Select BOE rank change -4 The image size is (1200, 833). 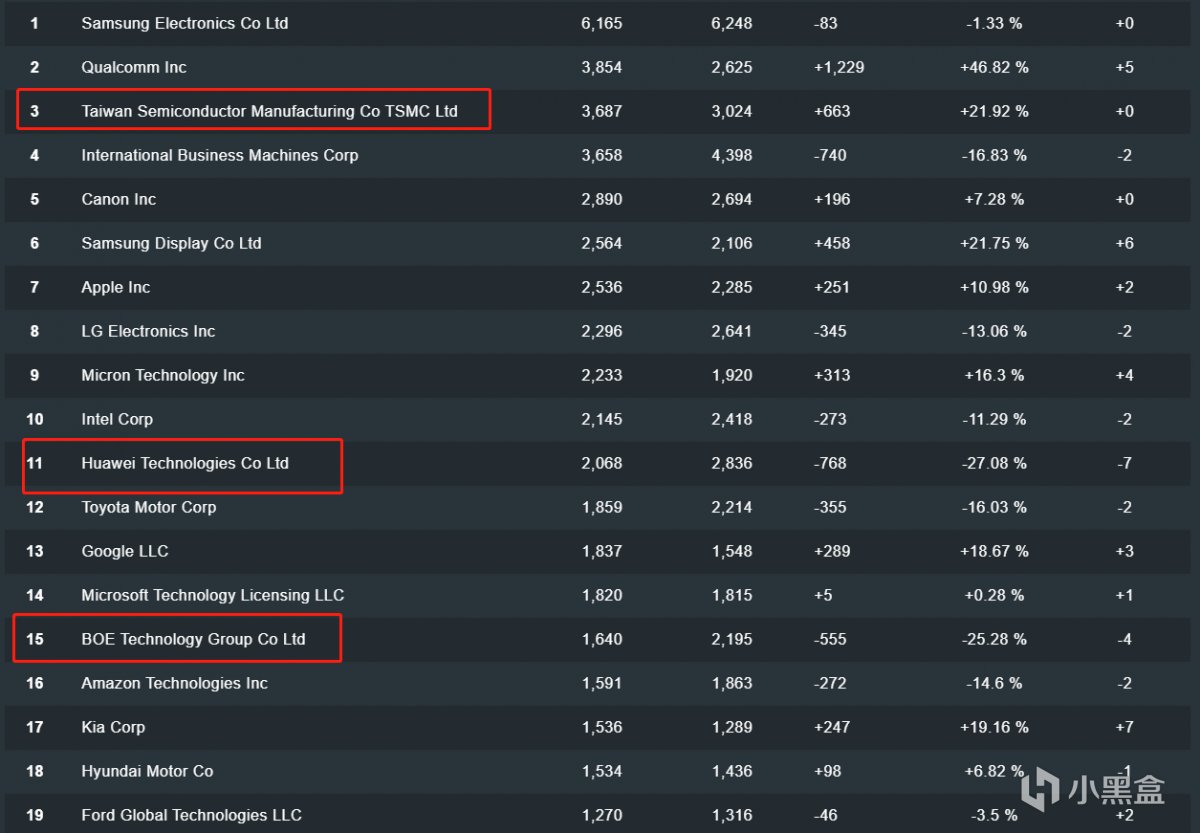(1125, 639)
